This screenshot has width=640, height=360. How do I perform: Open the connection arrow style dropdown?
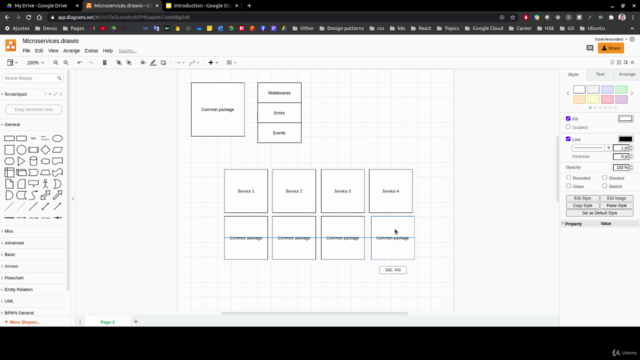[x=180, y=63]
